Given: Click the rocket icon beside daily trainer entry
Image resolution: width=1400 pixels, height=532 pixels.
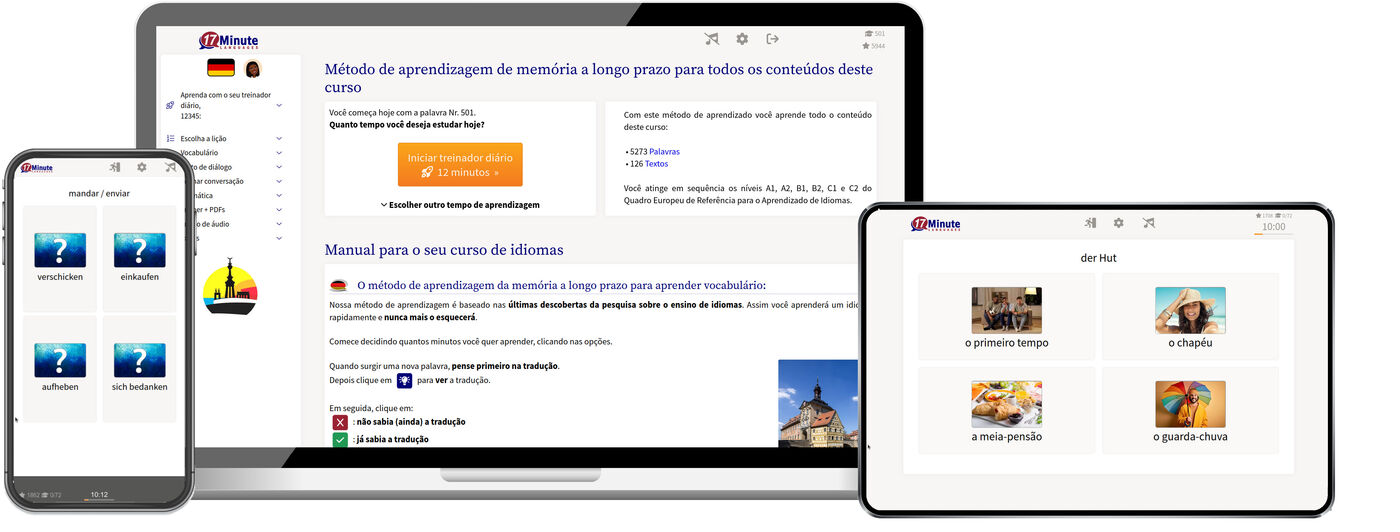Looking at the screenshot, I should tap(171, 105).
